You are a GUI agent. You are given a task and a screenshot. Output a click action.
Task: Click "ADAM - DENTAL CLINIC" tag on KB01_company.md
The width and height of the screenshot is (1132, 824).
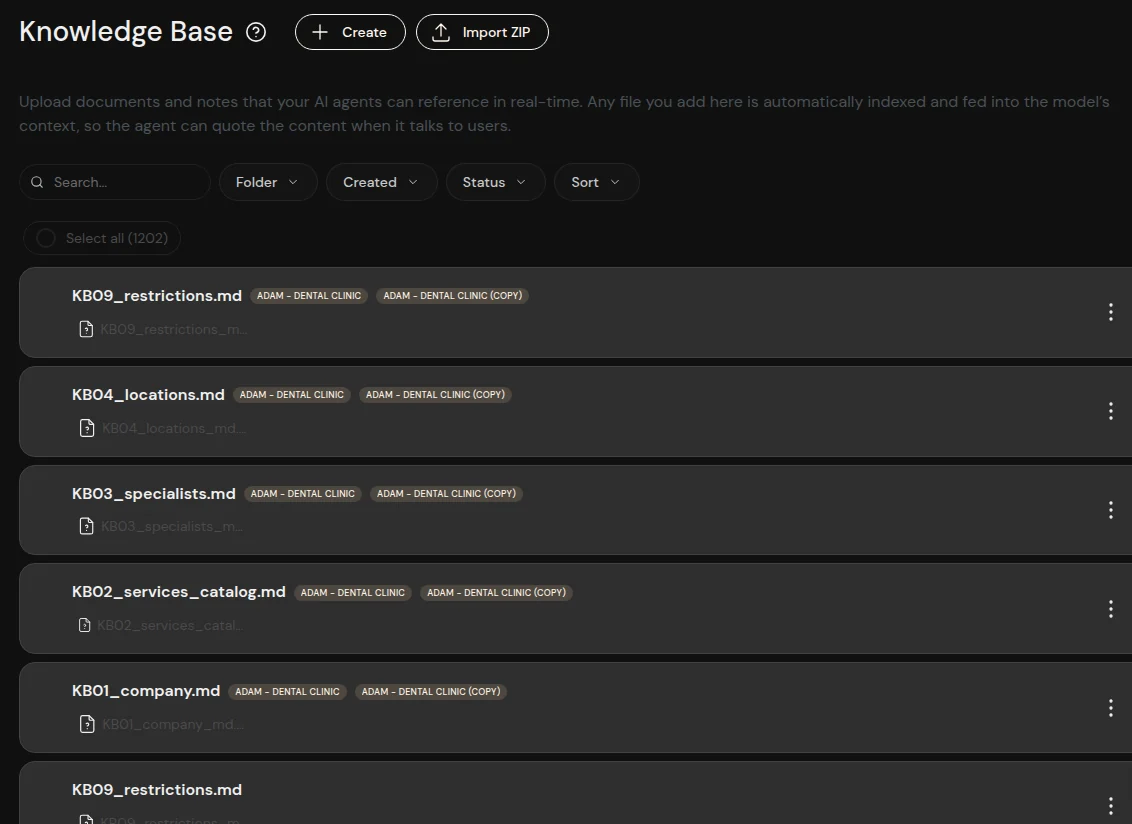click(x=287, y=692)
